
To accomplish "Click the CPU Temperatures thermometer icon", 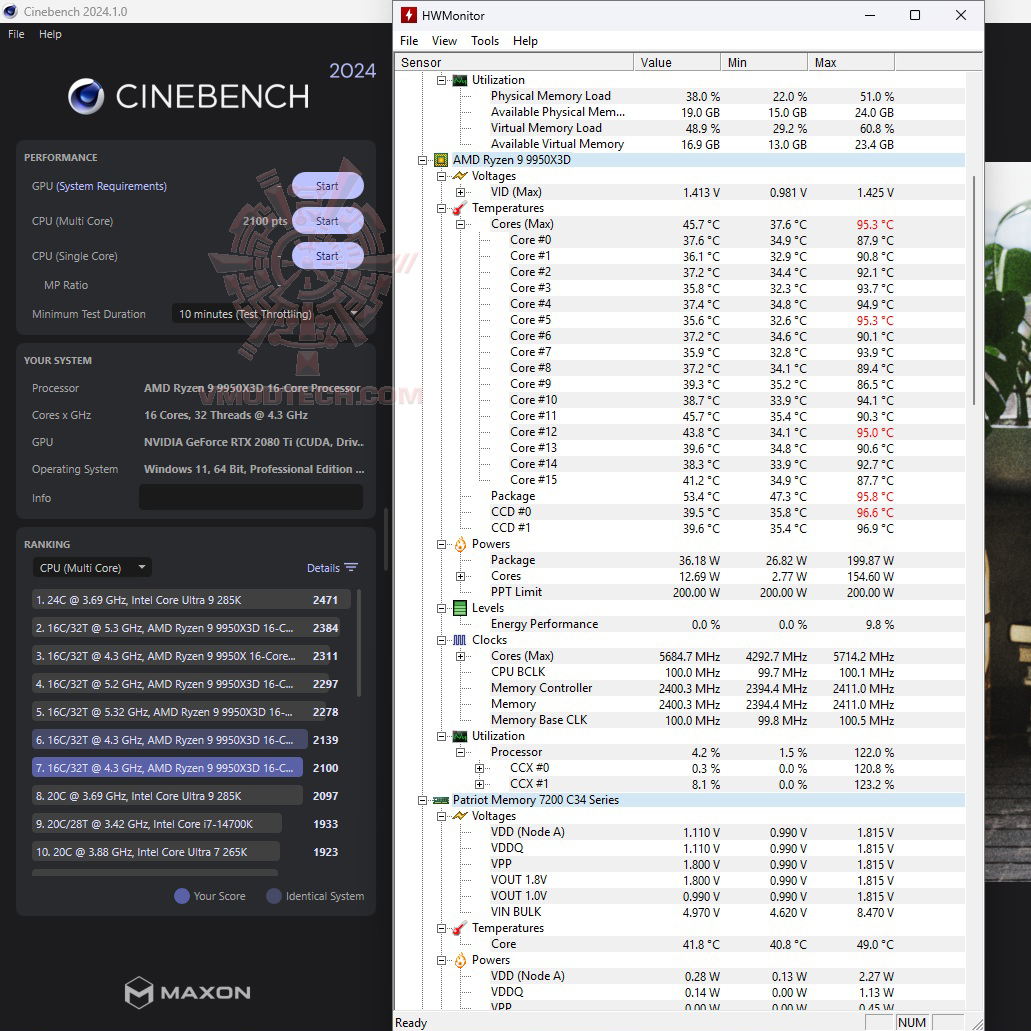I will click(460, 208).
